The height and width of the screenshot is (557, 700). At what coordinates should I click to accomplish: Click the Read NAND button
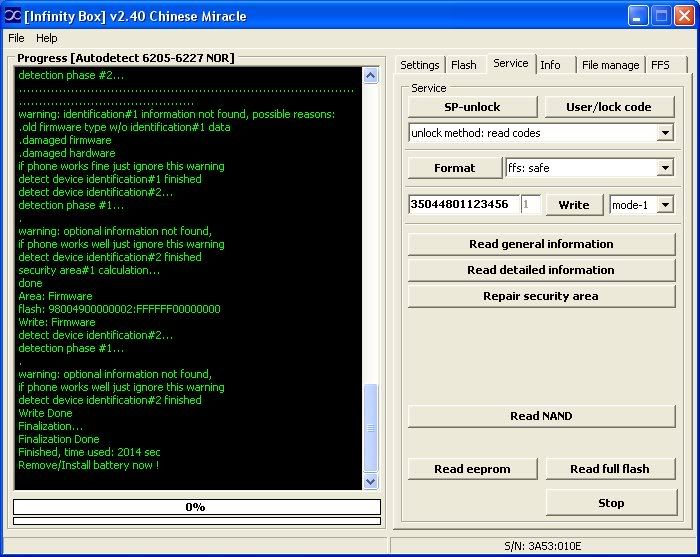541,416
